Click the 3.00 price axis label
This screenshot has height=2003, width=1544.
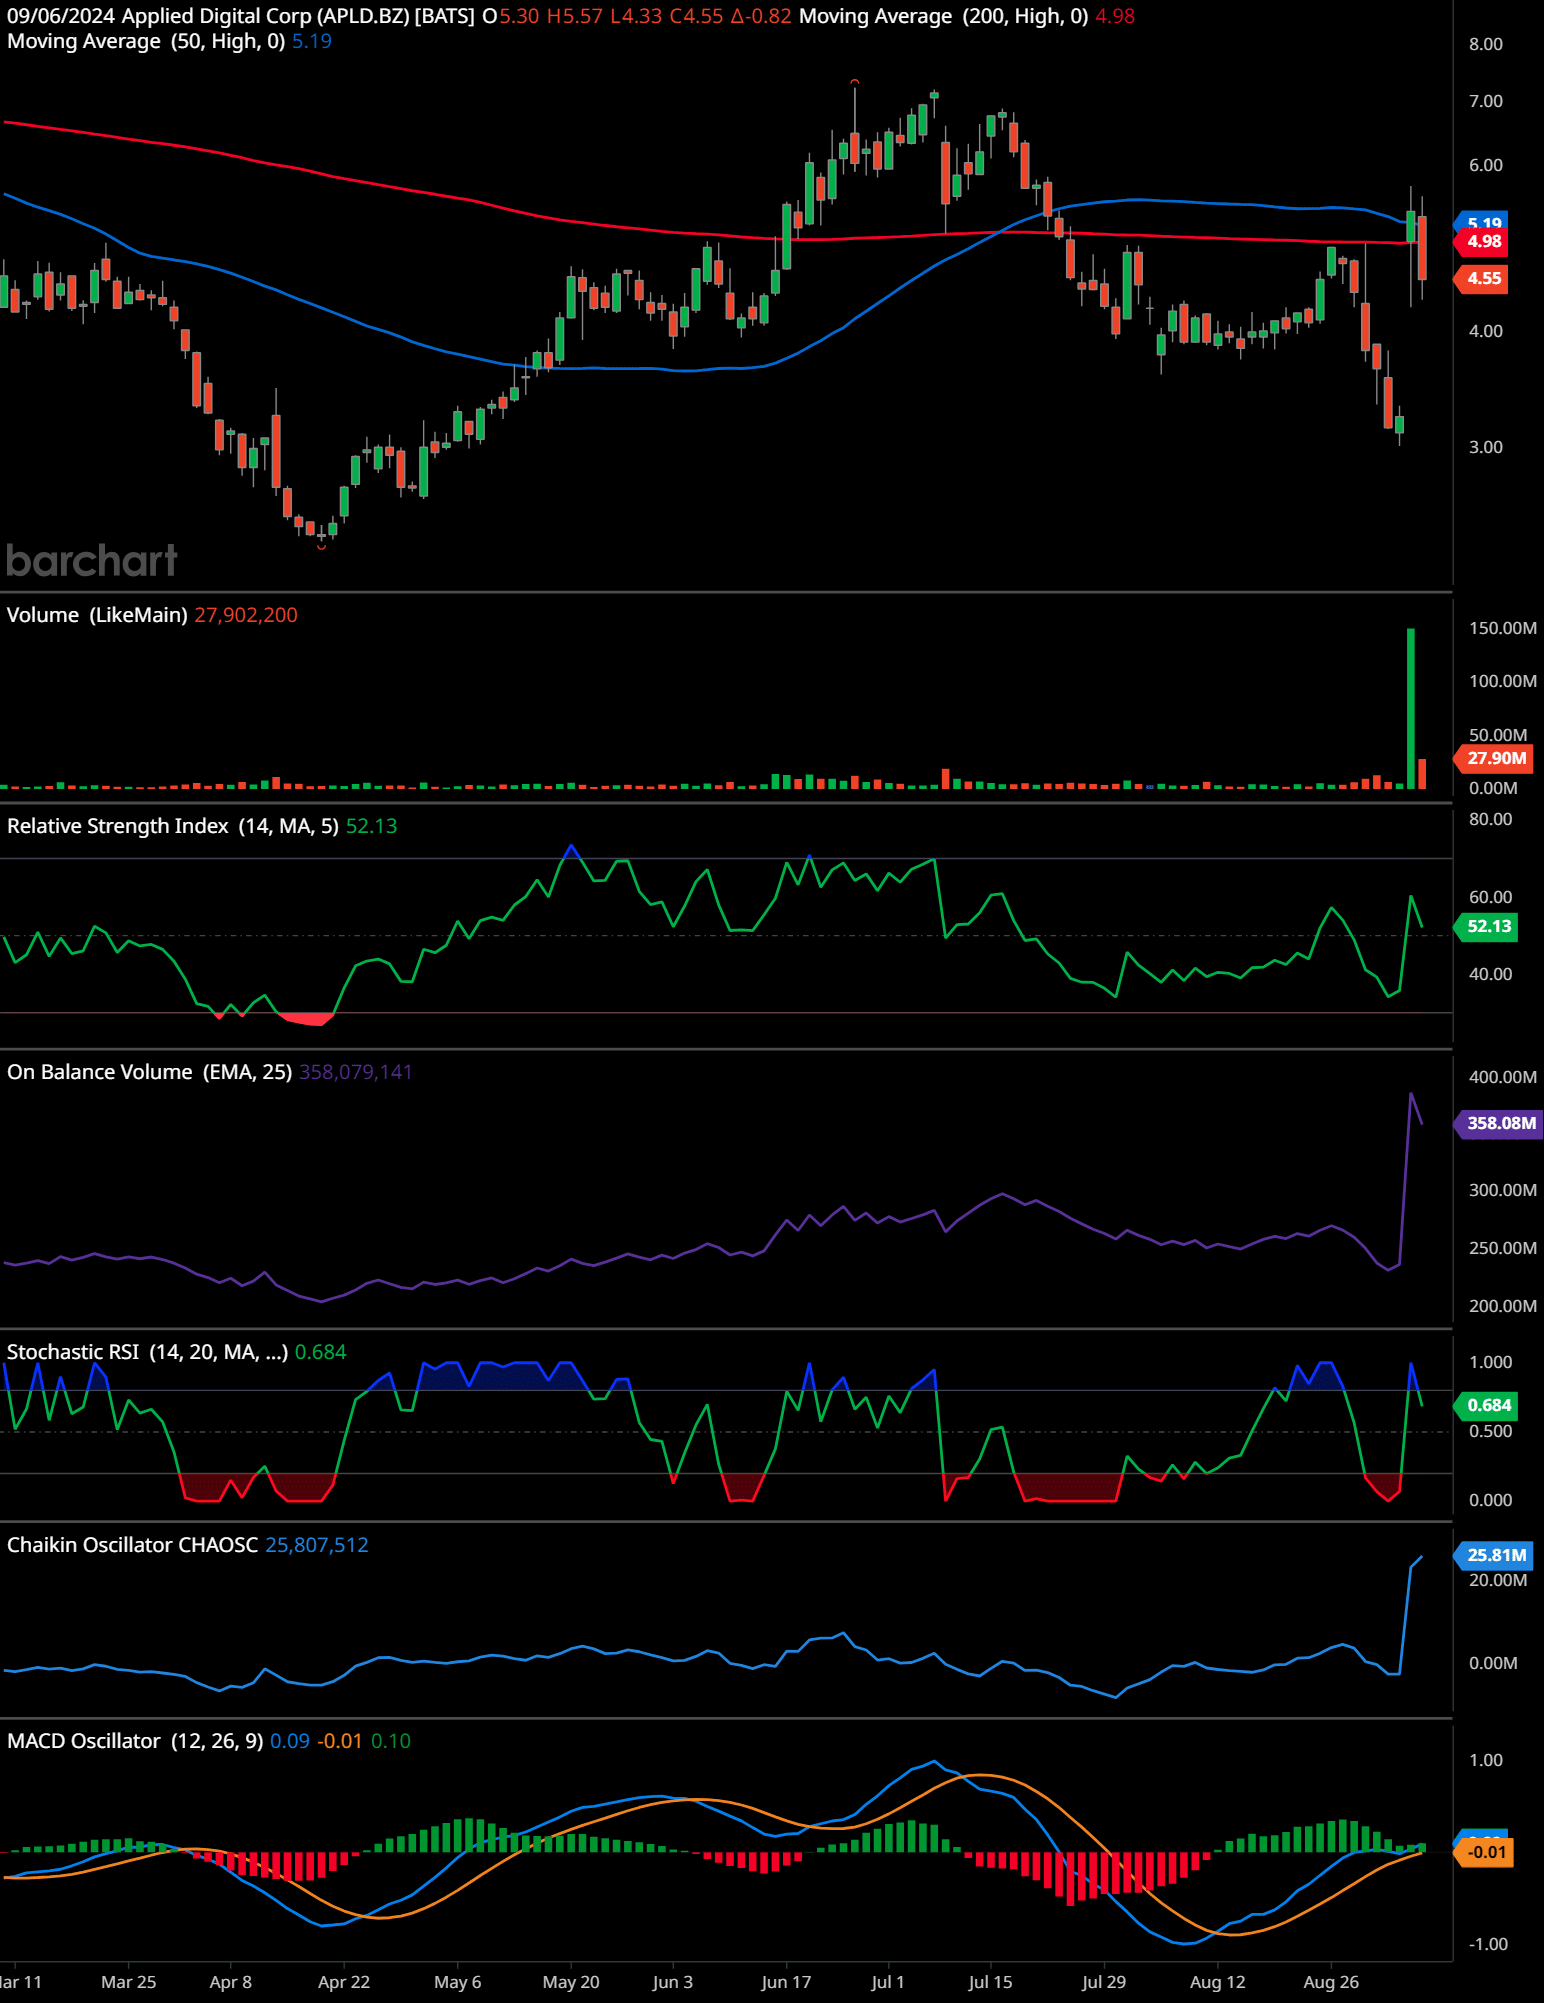tap(1486, 447)
